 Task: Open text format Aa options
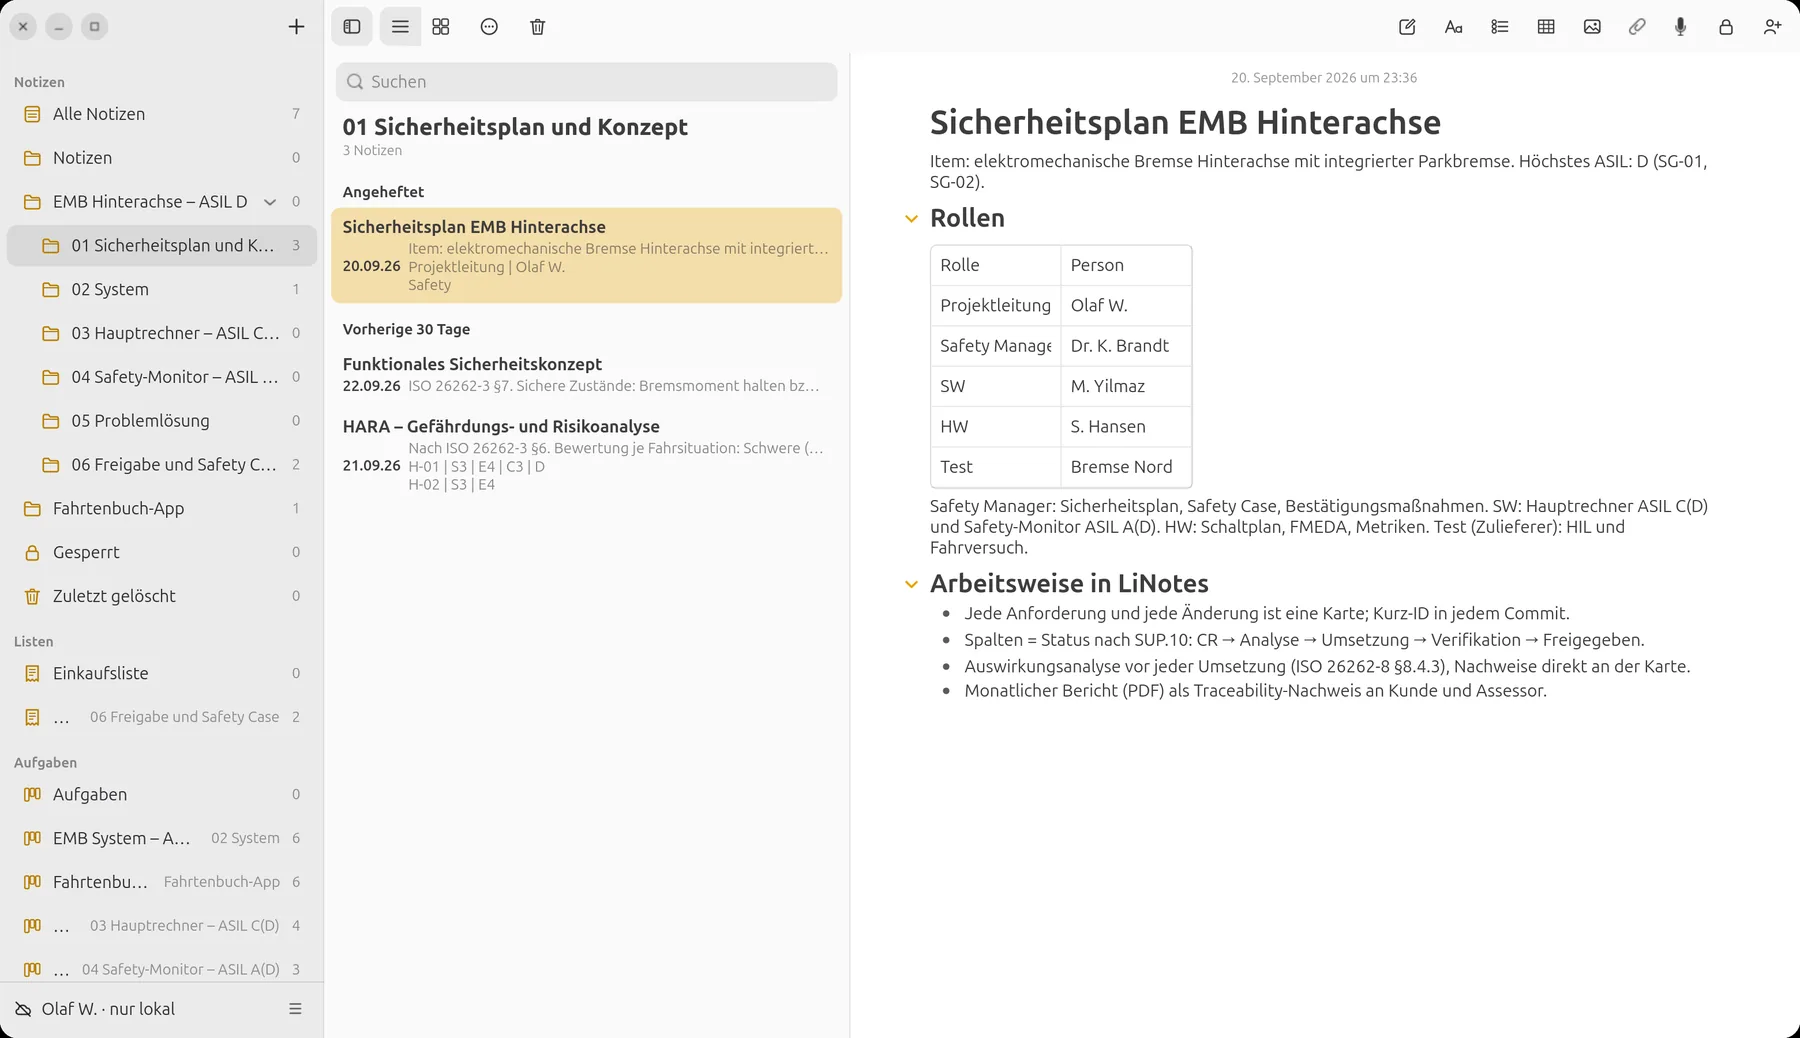click(x=1454, y=27)
